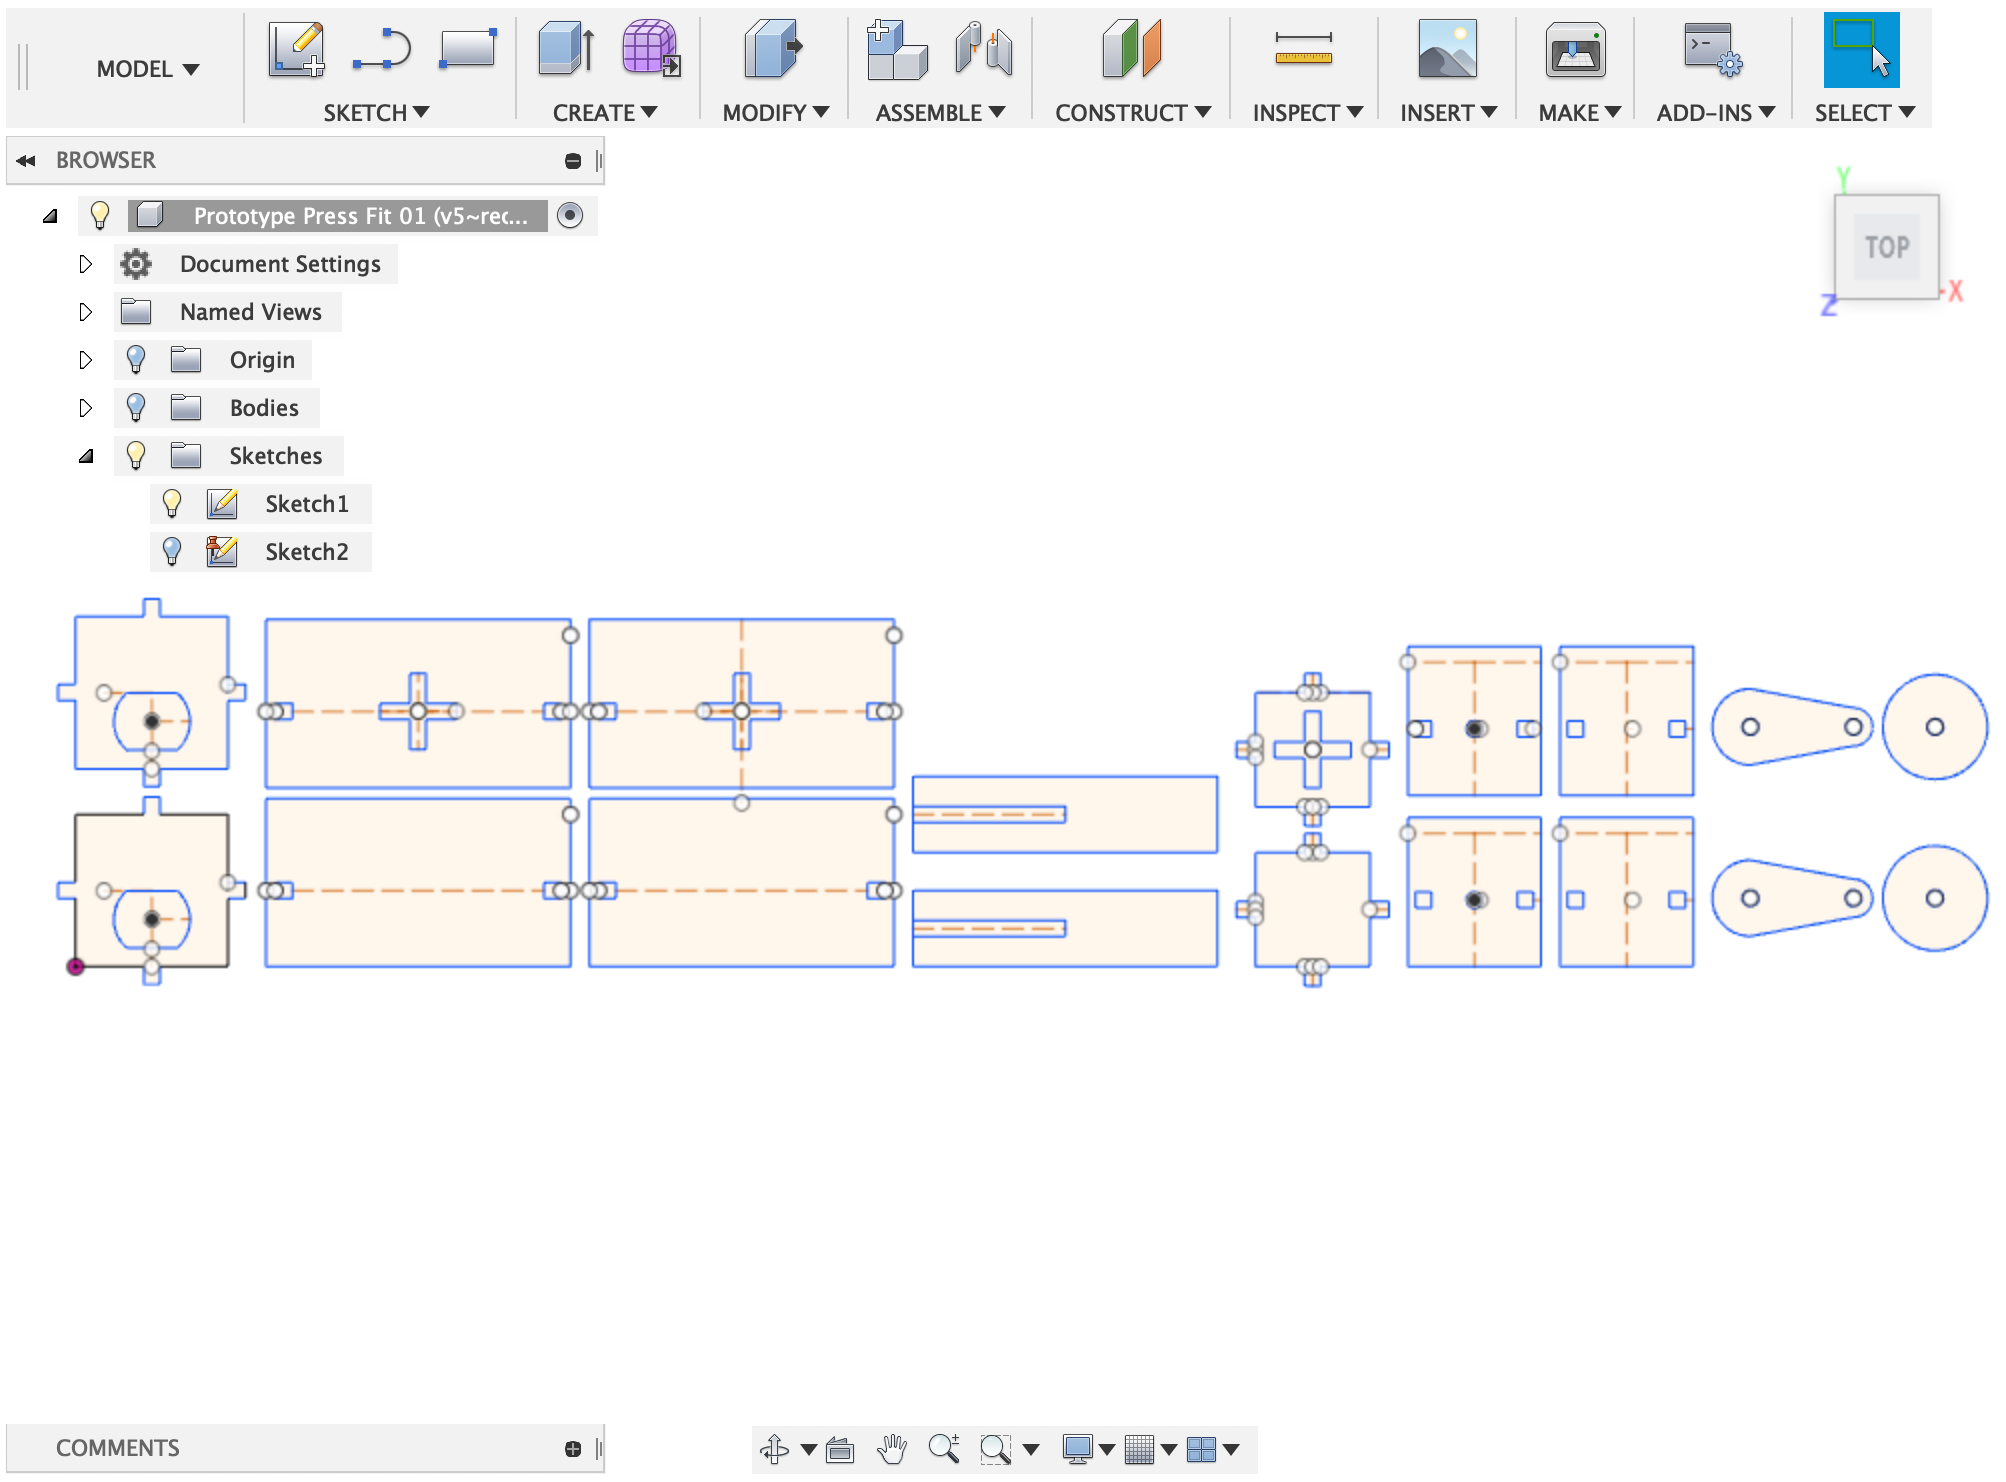Viewport: 2006px width, 1482px height.
Task: Open the Grid and Snaps dropdown arrow
Action: pyautogui.click(x=1169, y=1449)
